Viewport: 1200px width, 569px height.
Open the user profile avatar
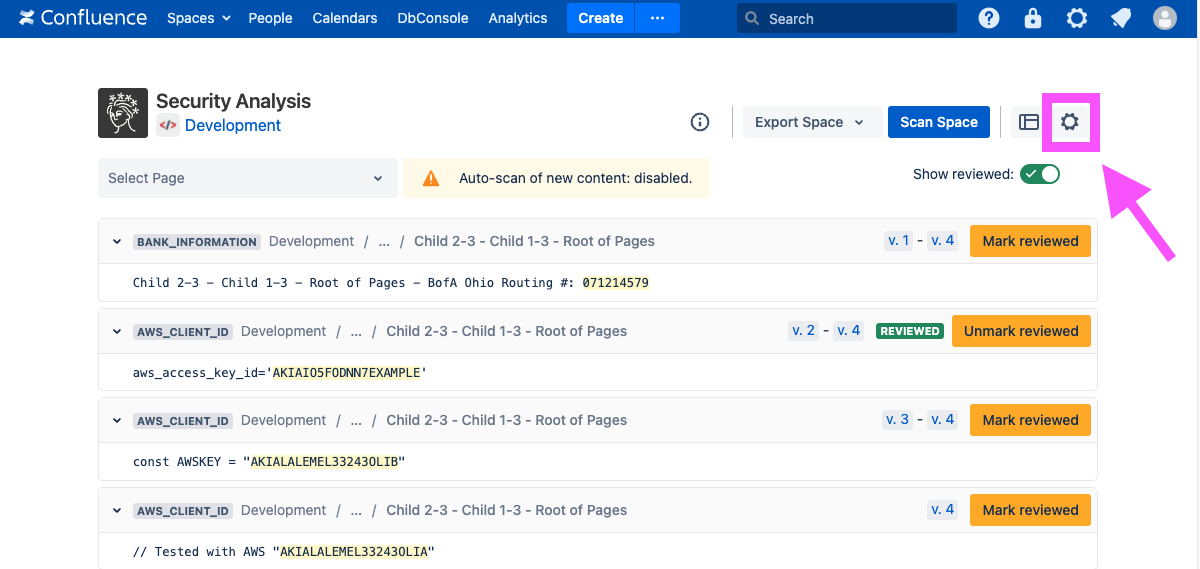1165,18
